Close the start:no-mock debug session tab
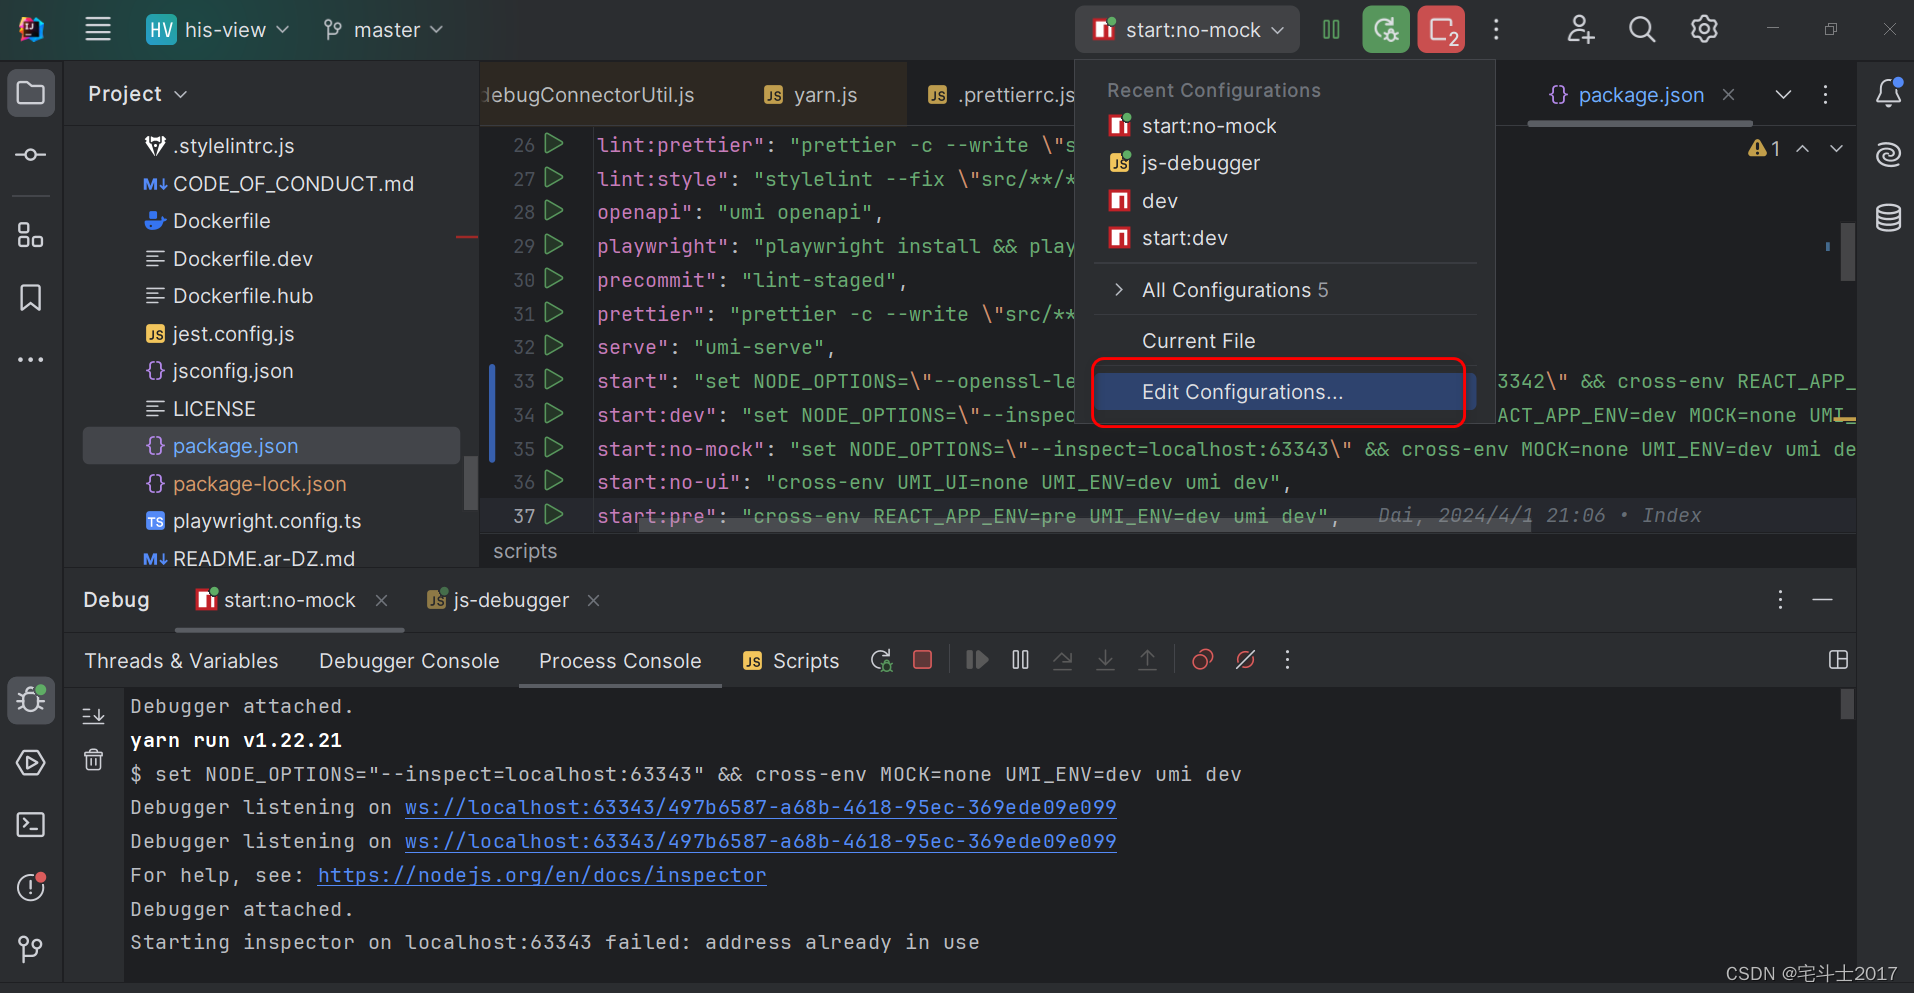The image size is (1914, 993). 381,600
